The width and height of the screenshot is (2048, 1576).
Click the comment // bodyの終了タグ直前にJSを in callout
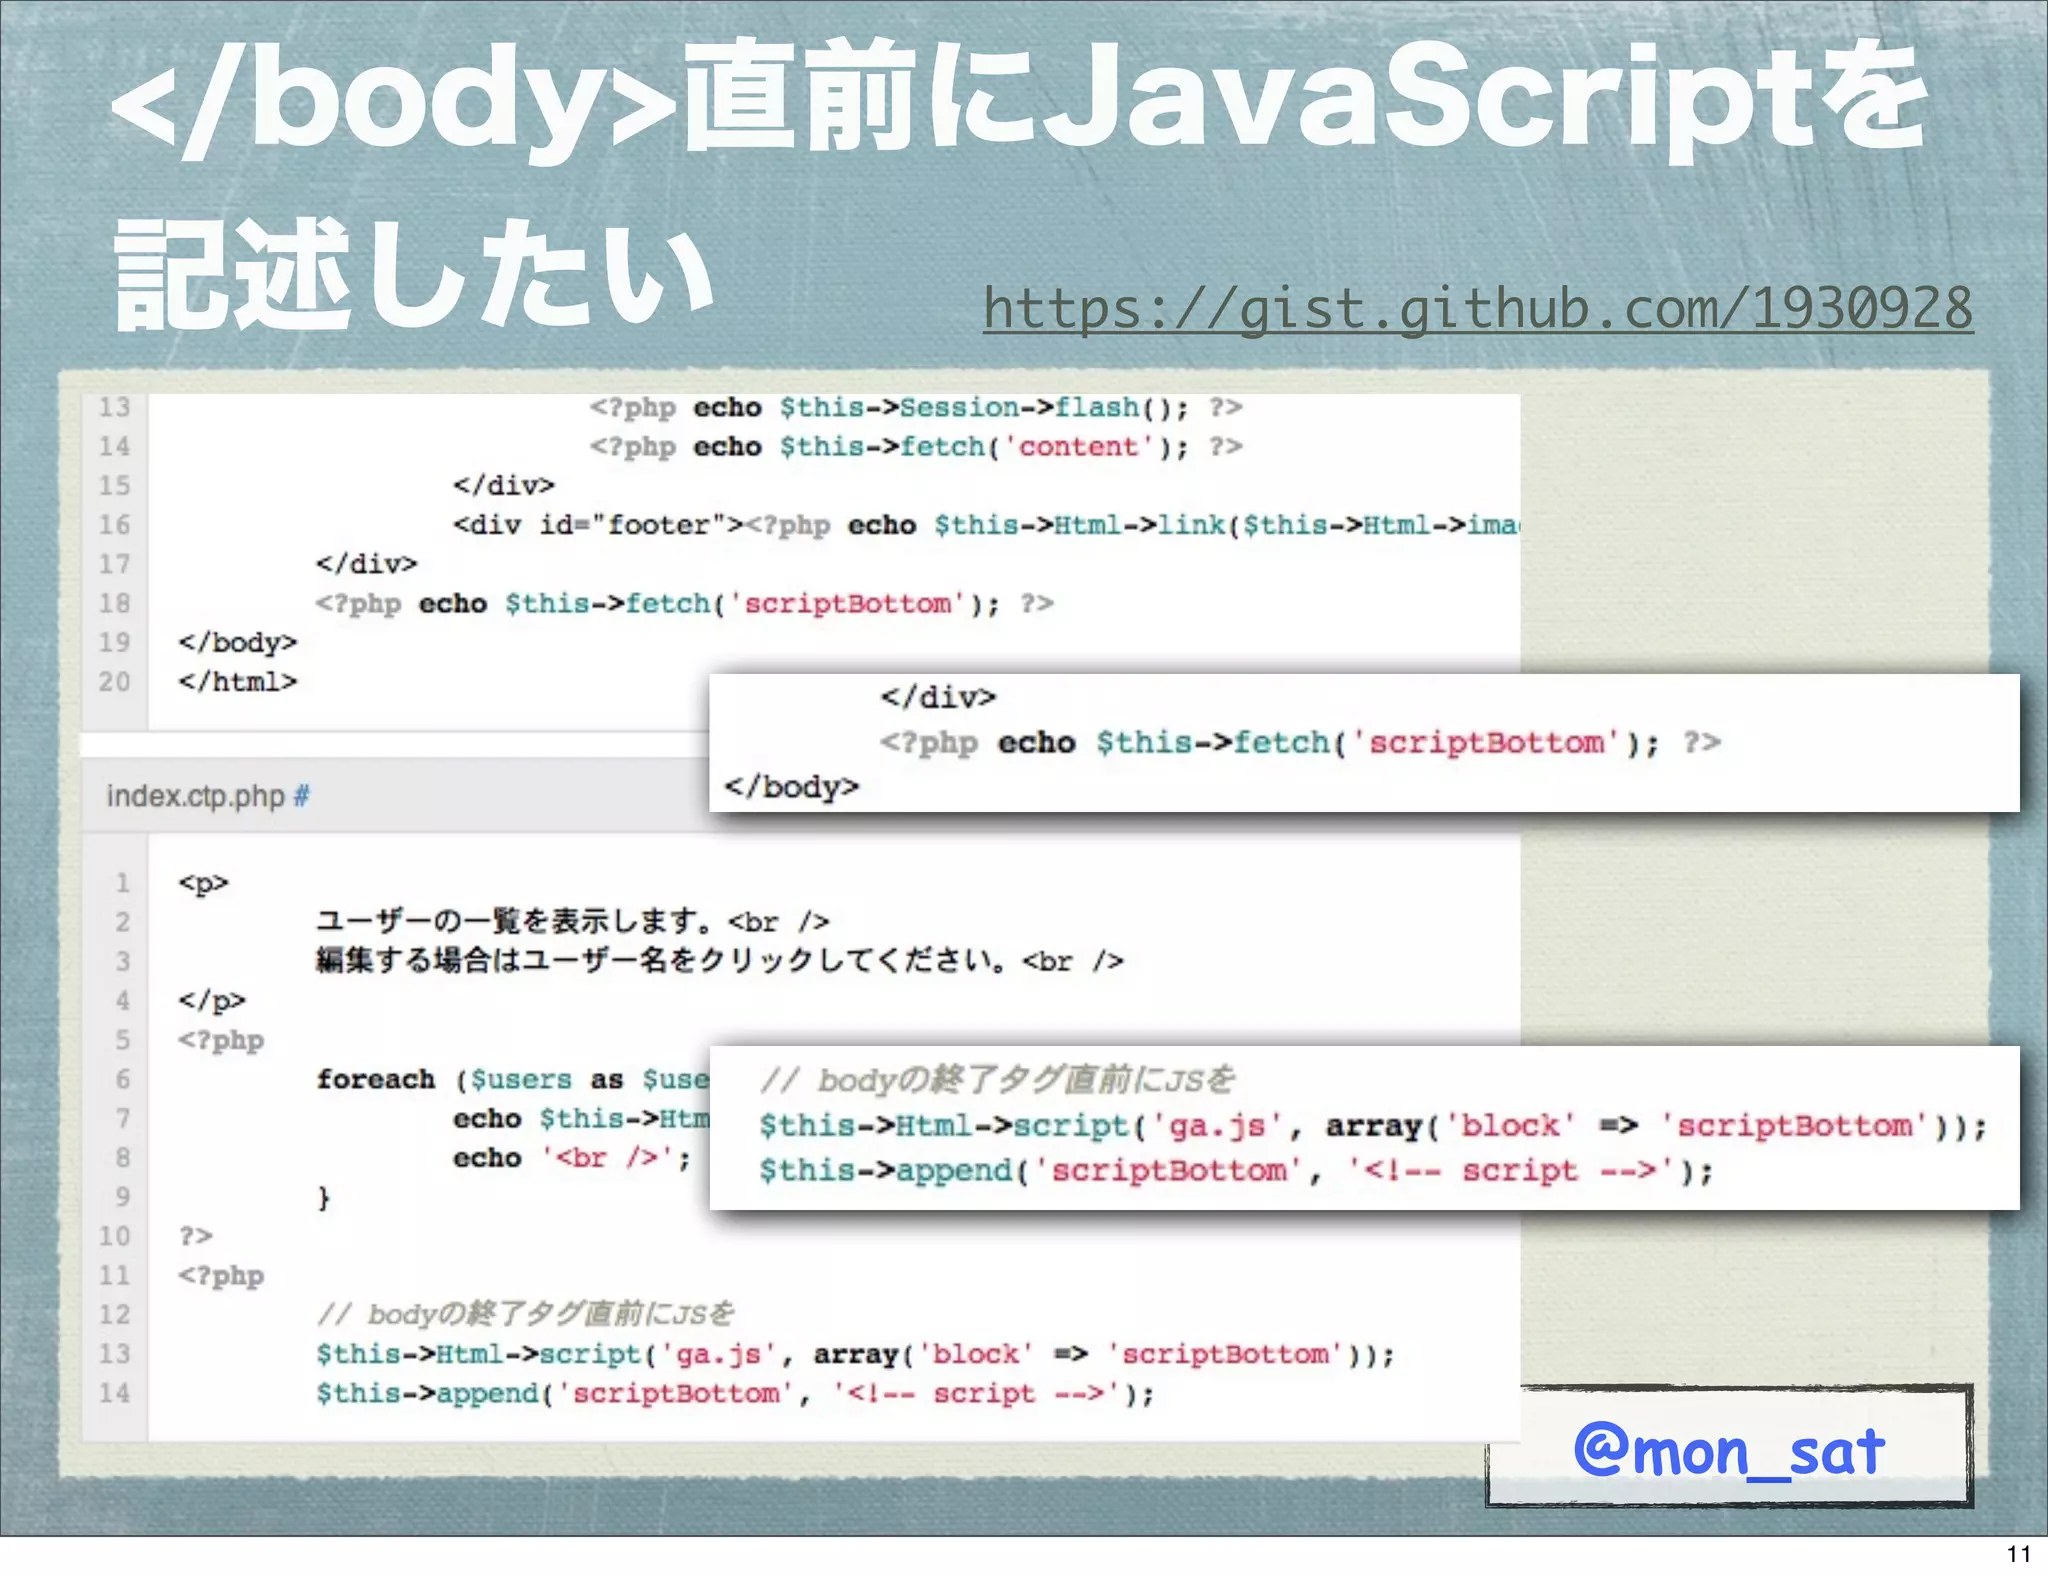[x=998, y=1080]
